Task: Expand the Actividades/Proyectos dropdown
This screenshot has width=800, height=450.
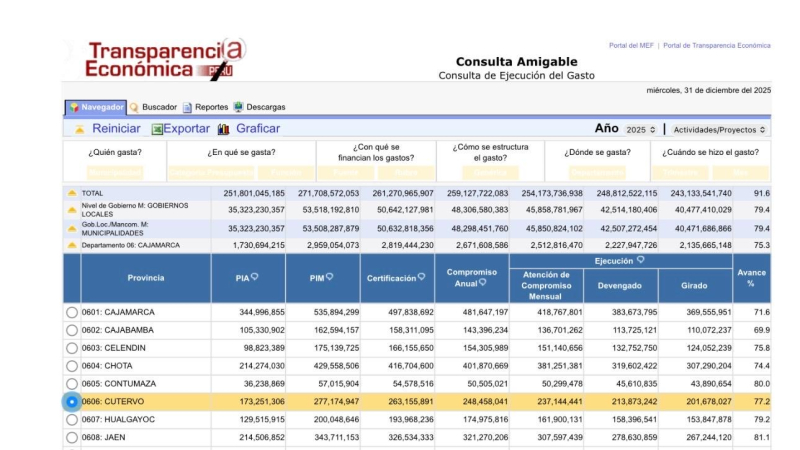Action: click(x=719, y=130)
